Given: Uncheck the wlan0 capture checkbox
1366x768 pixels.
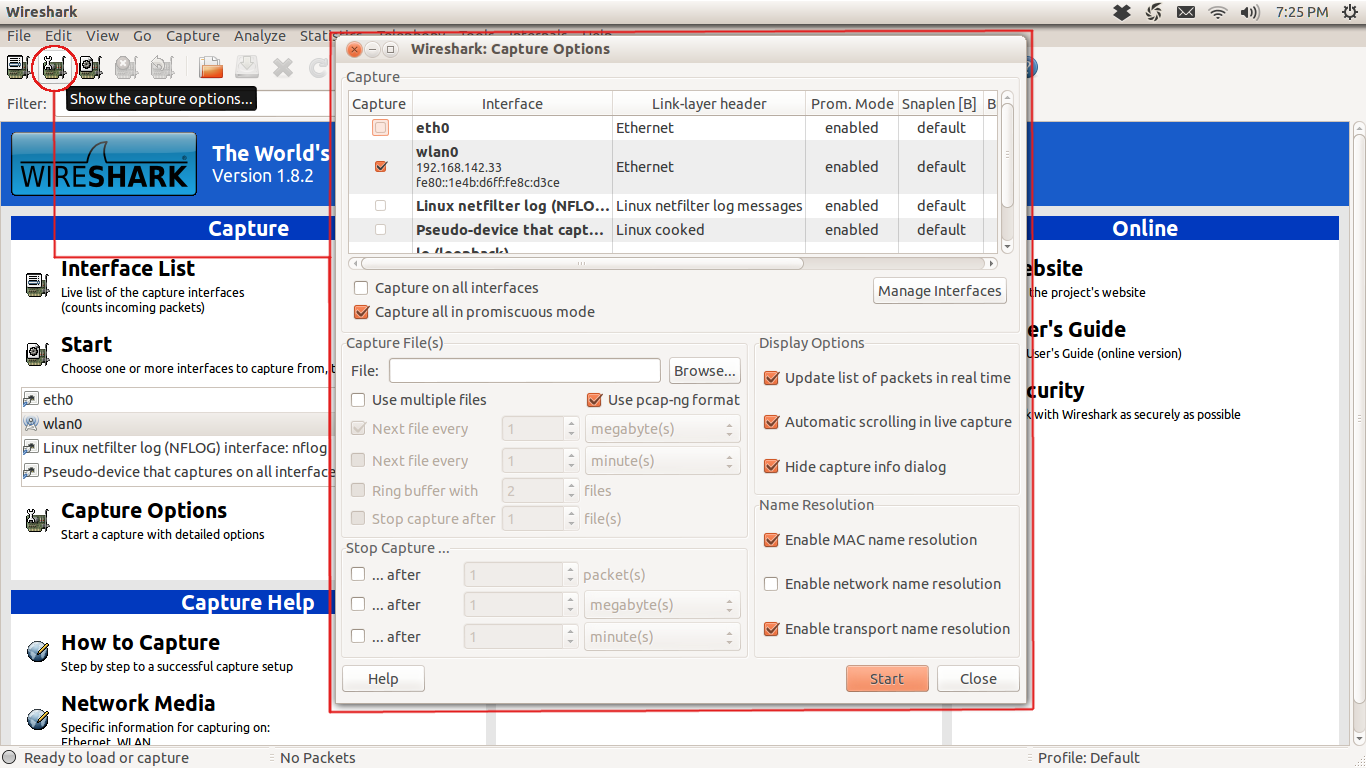Looking at the screenshot, I should coord(380,166).
